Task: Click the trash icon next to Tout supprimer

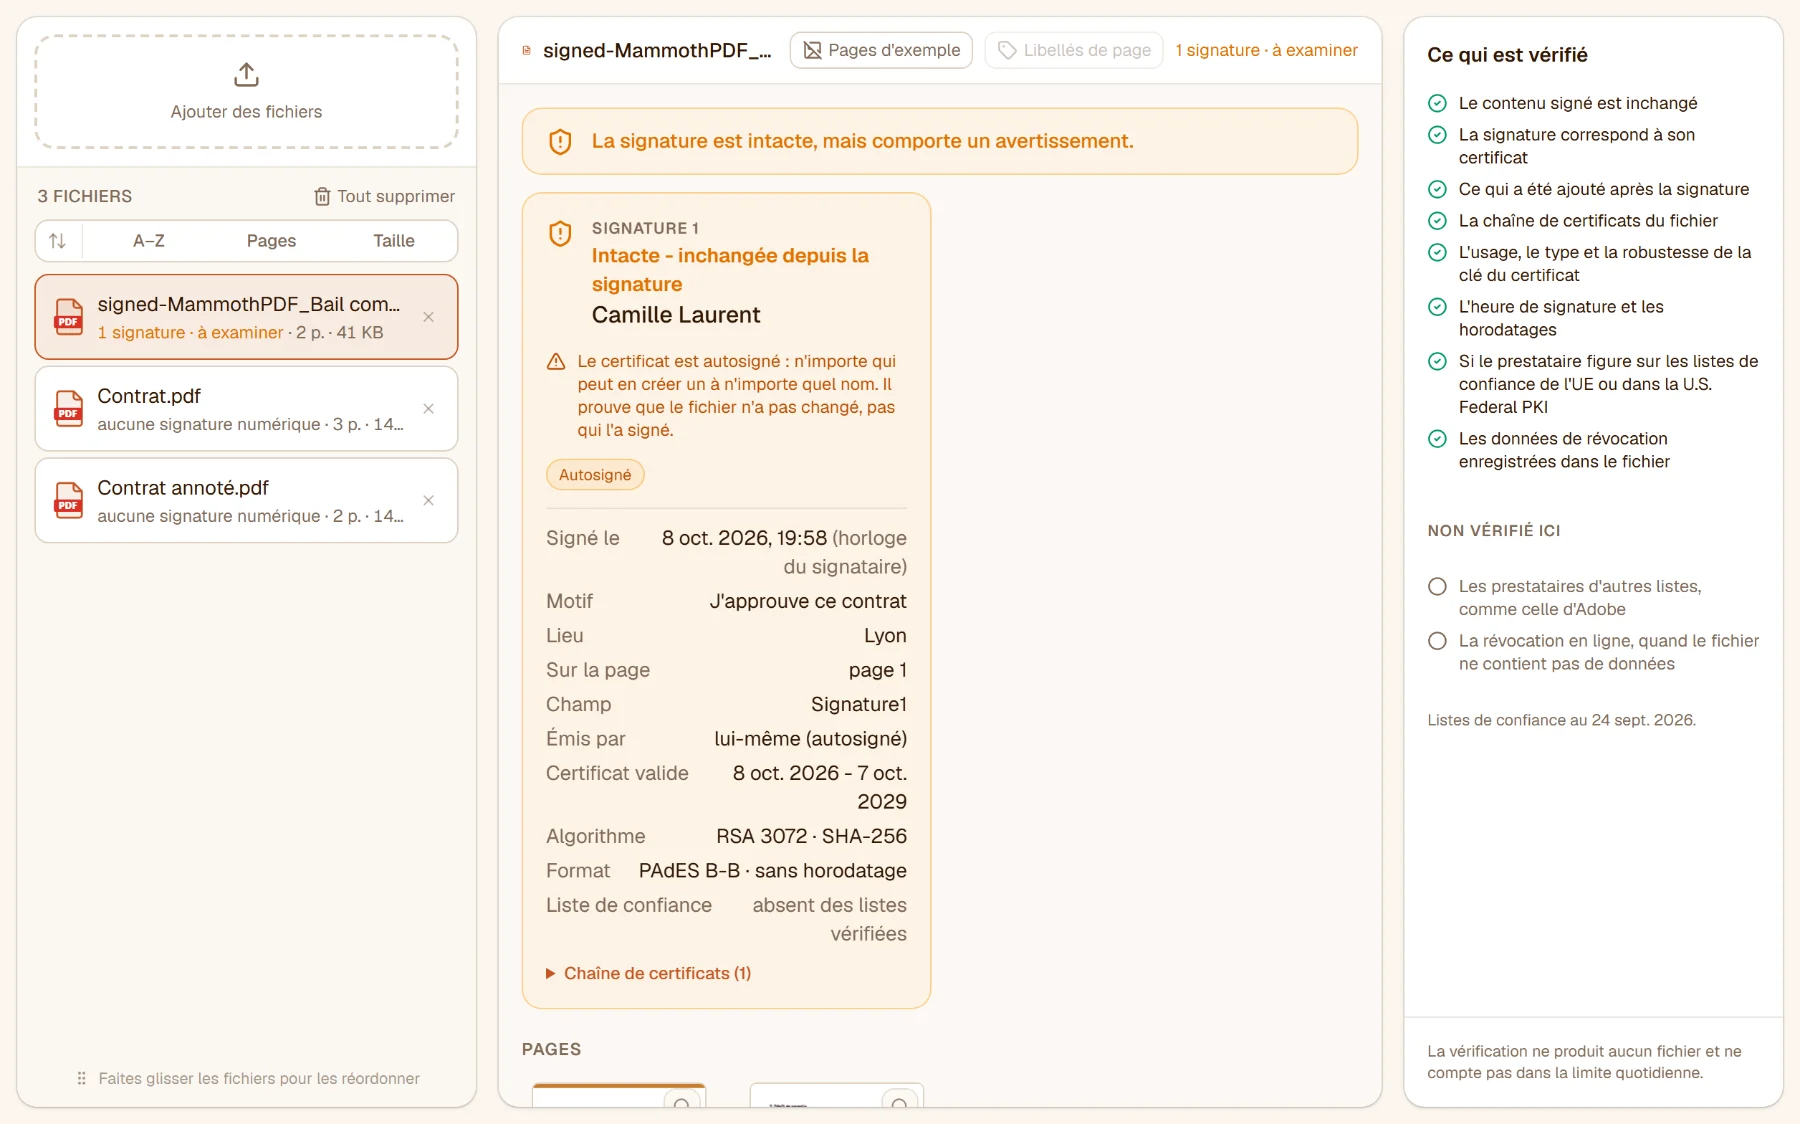Action: 322,197
